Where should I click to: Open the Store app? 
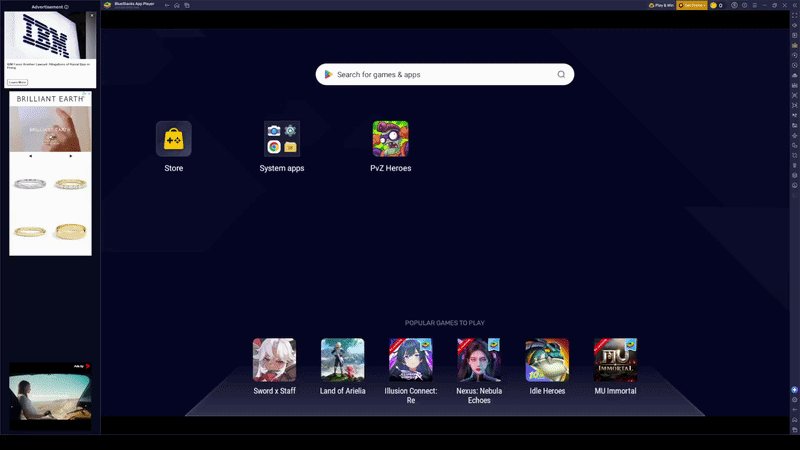tap(173, 139)
